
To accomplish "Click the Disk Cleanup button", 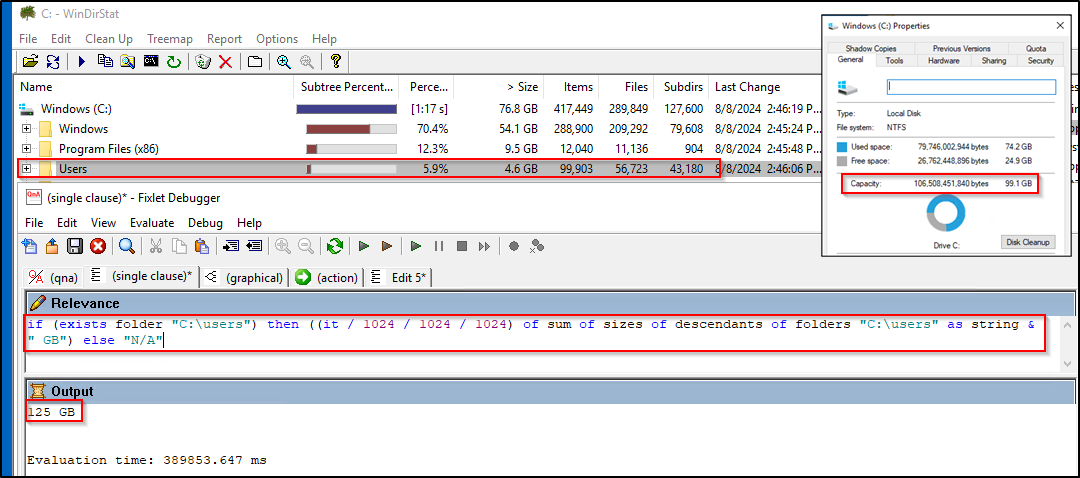I will [x=1027, y=242].
